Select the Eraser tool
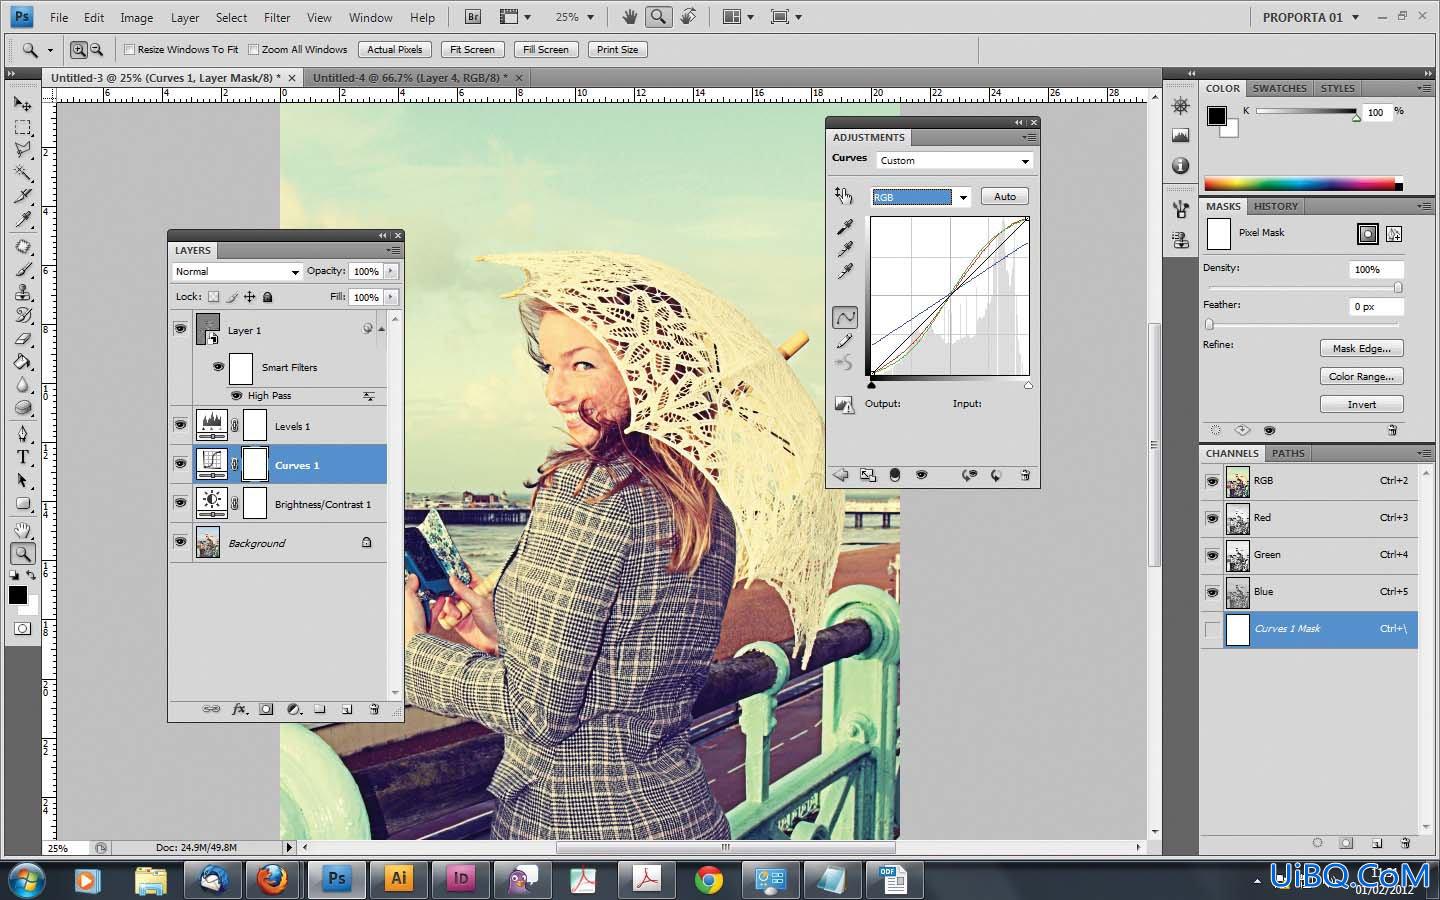The height and width of the screenshot is (900, 1440). coord(22,339)
